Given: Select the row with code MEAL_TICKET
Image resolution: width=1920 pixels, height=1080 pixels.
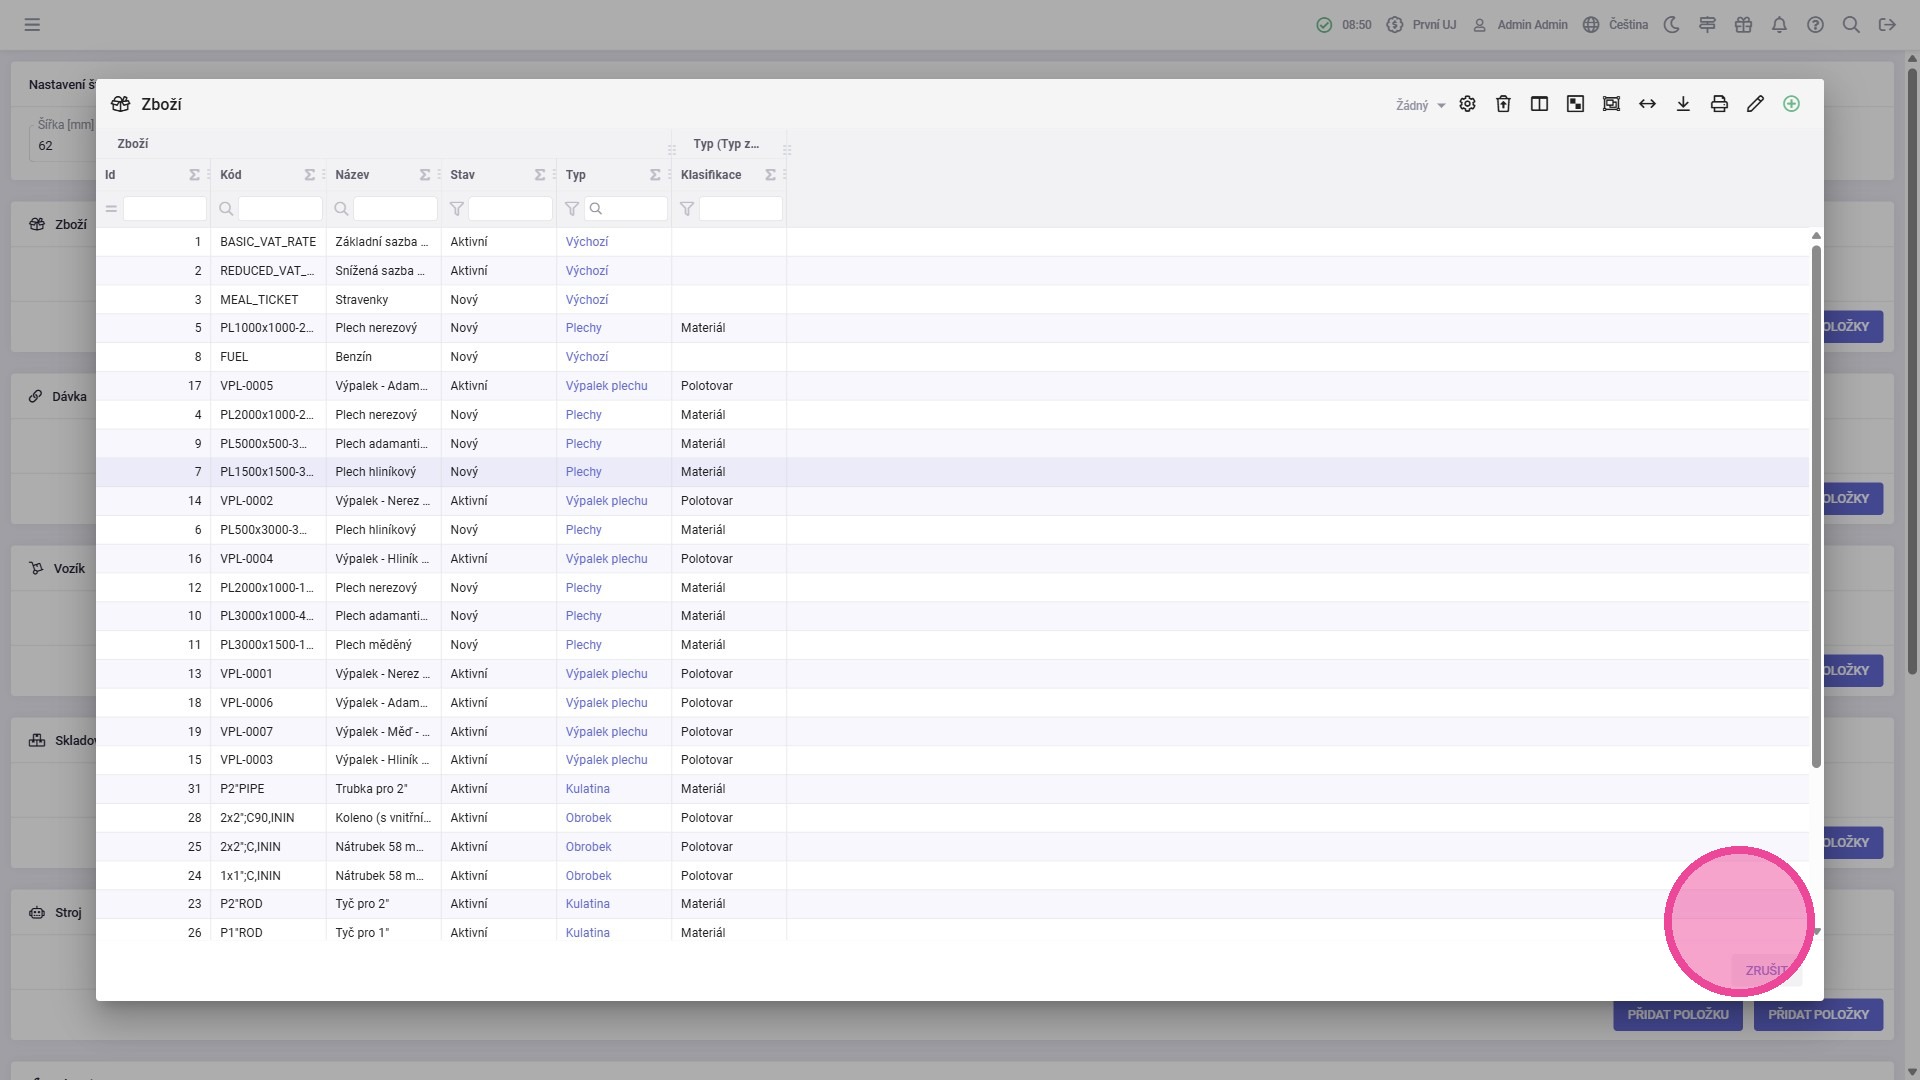Looking at the screenshot, I should pyautogui.click(x=259, y=300).
